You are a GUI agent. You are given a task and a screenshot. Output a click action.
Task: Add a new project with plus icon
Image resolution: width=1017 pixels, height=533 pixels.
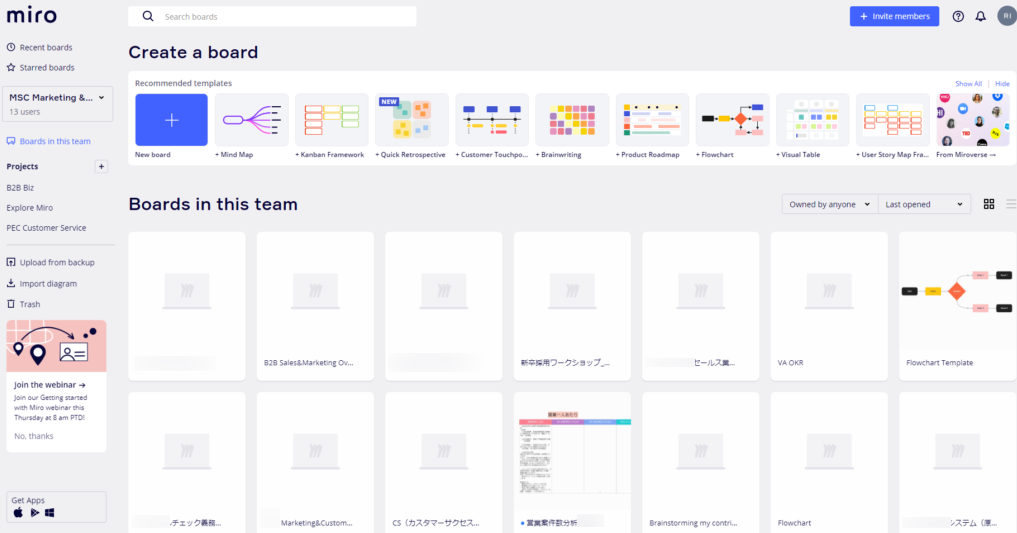tap(101, 167)
